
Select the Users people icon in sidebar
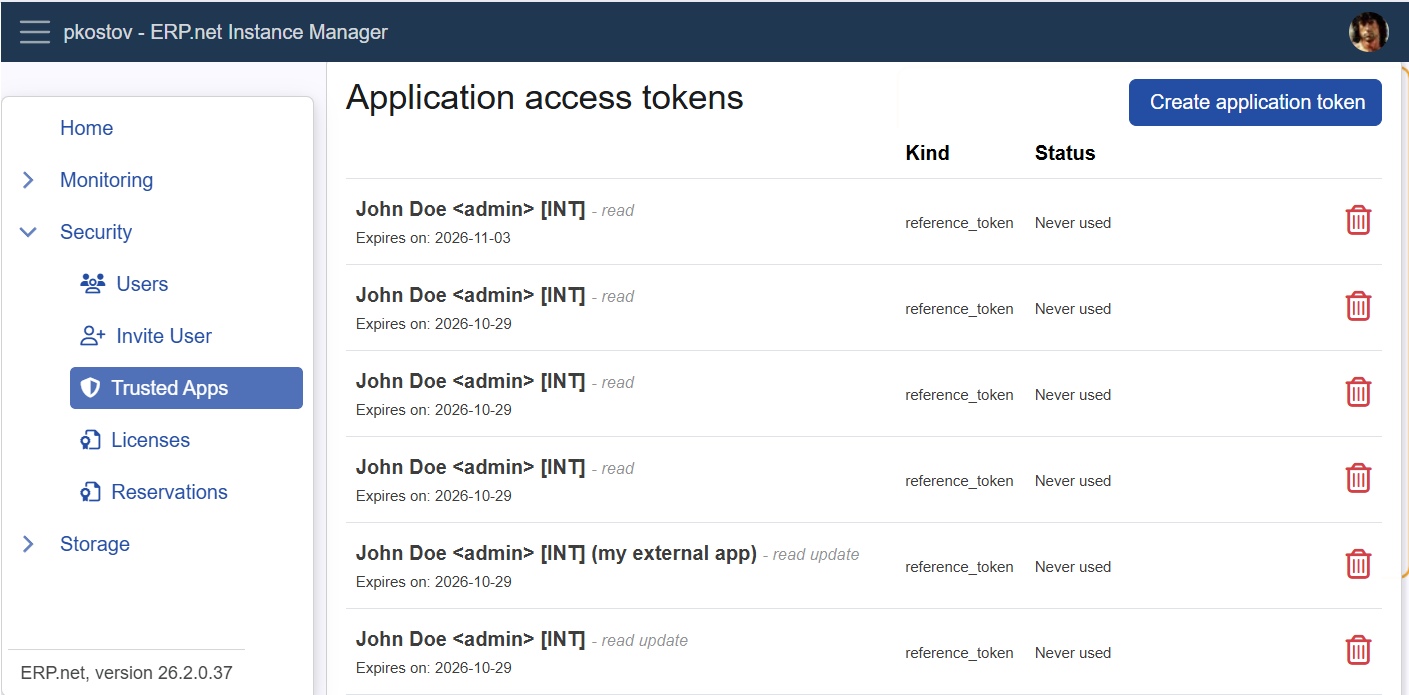click(92, 283)
